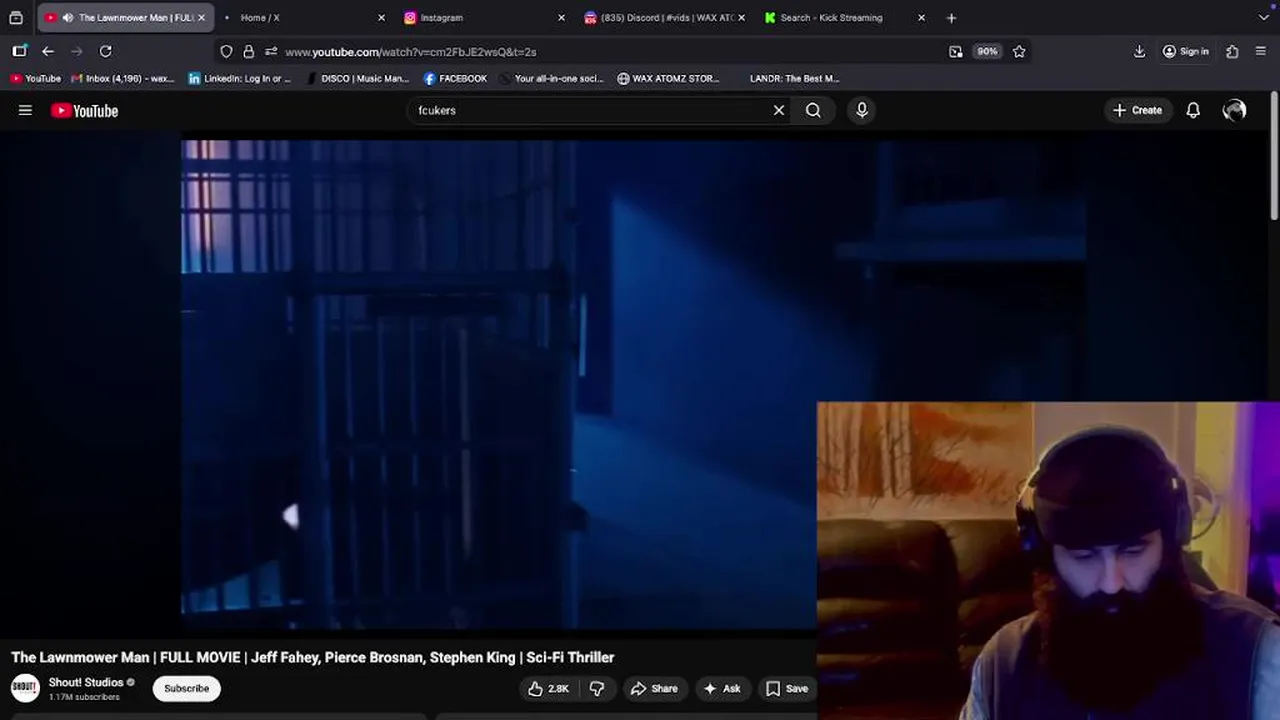1280x720 pixels.
Task: Open the sidebar toggle icon left of back arrow
Action: point(19,51)
